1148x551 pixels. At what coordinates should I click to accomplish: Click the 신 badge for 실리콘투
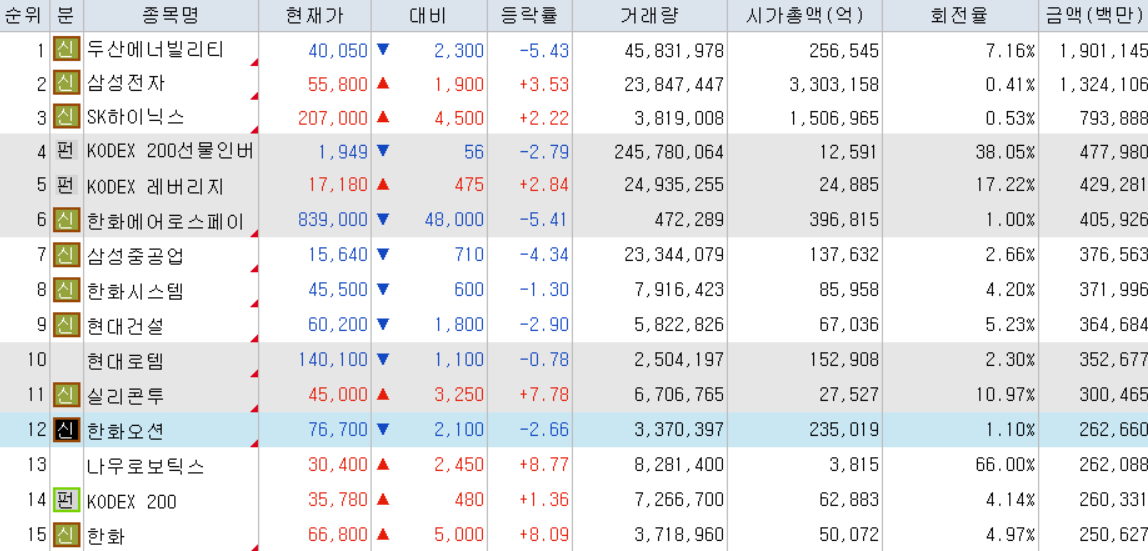point(66,395)
